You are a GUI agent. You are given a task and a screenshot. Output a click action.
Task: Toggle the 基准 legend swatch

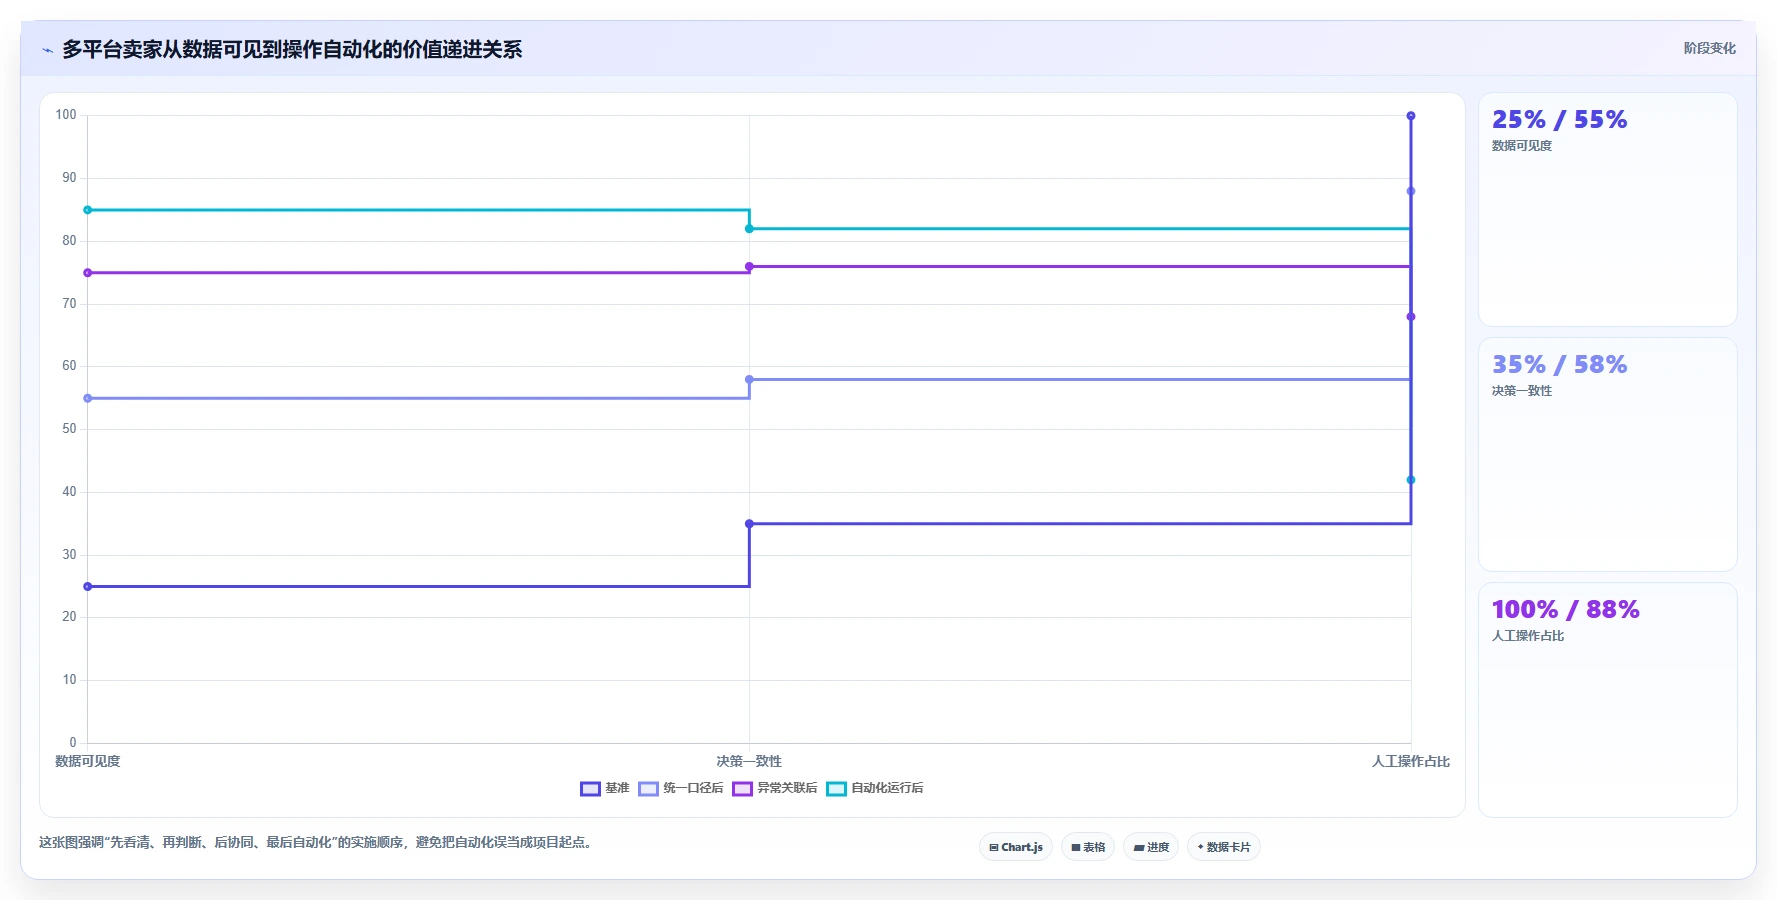coord(590,789)
